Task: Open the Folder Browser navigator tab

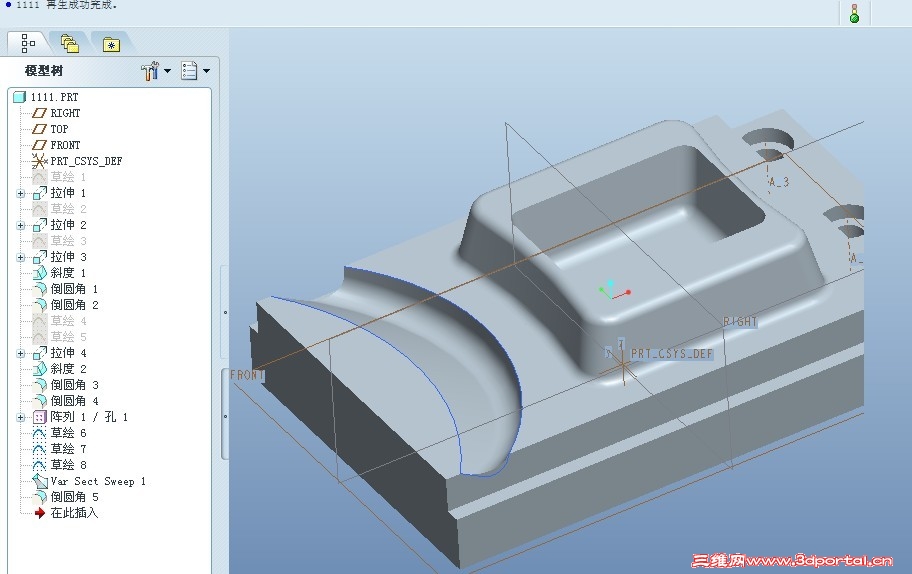Action: (x=69, y=44)
